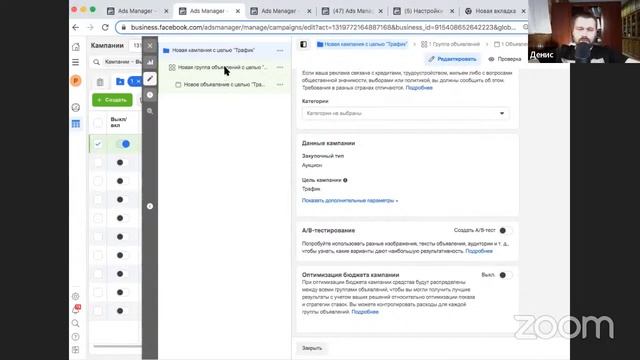Click campaign breadcrumb "Новая кампания с целью Трафик"

(362, 44)
